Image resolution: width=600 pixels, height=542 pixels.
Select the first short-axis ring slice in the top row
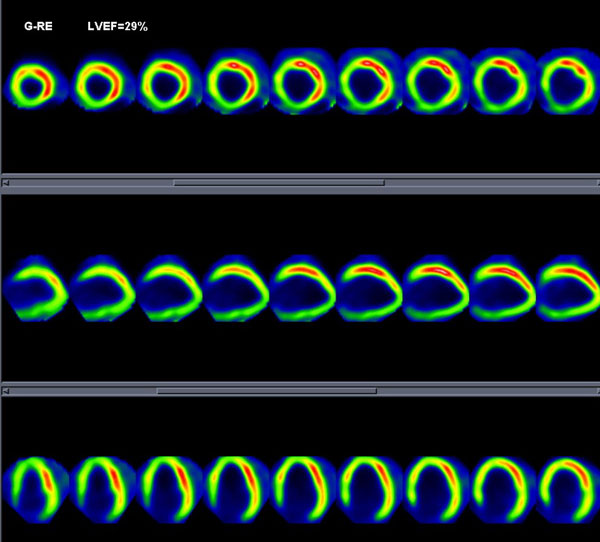pos(34,85)
